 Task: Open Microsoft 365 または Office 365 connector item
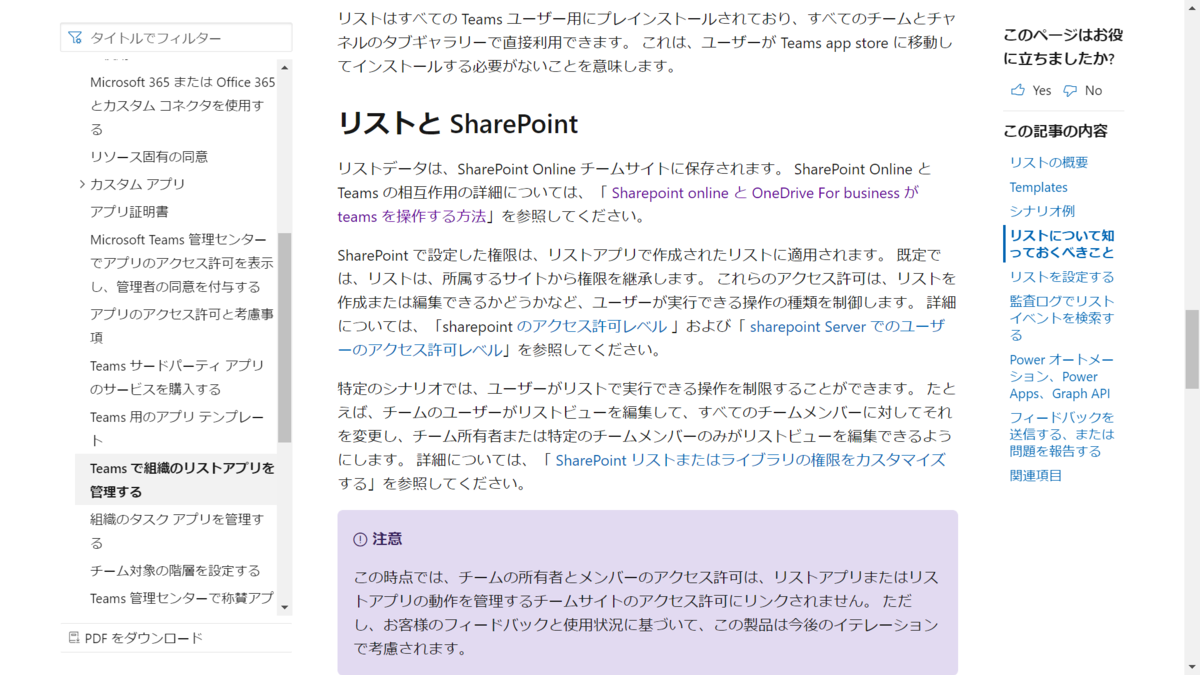(x=183, y=106)
